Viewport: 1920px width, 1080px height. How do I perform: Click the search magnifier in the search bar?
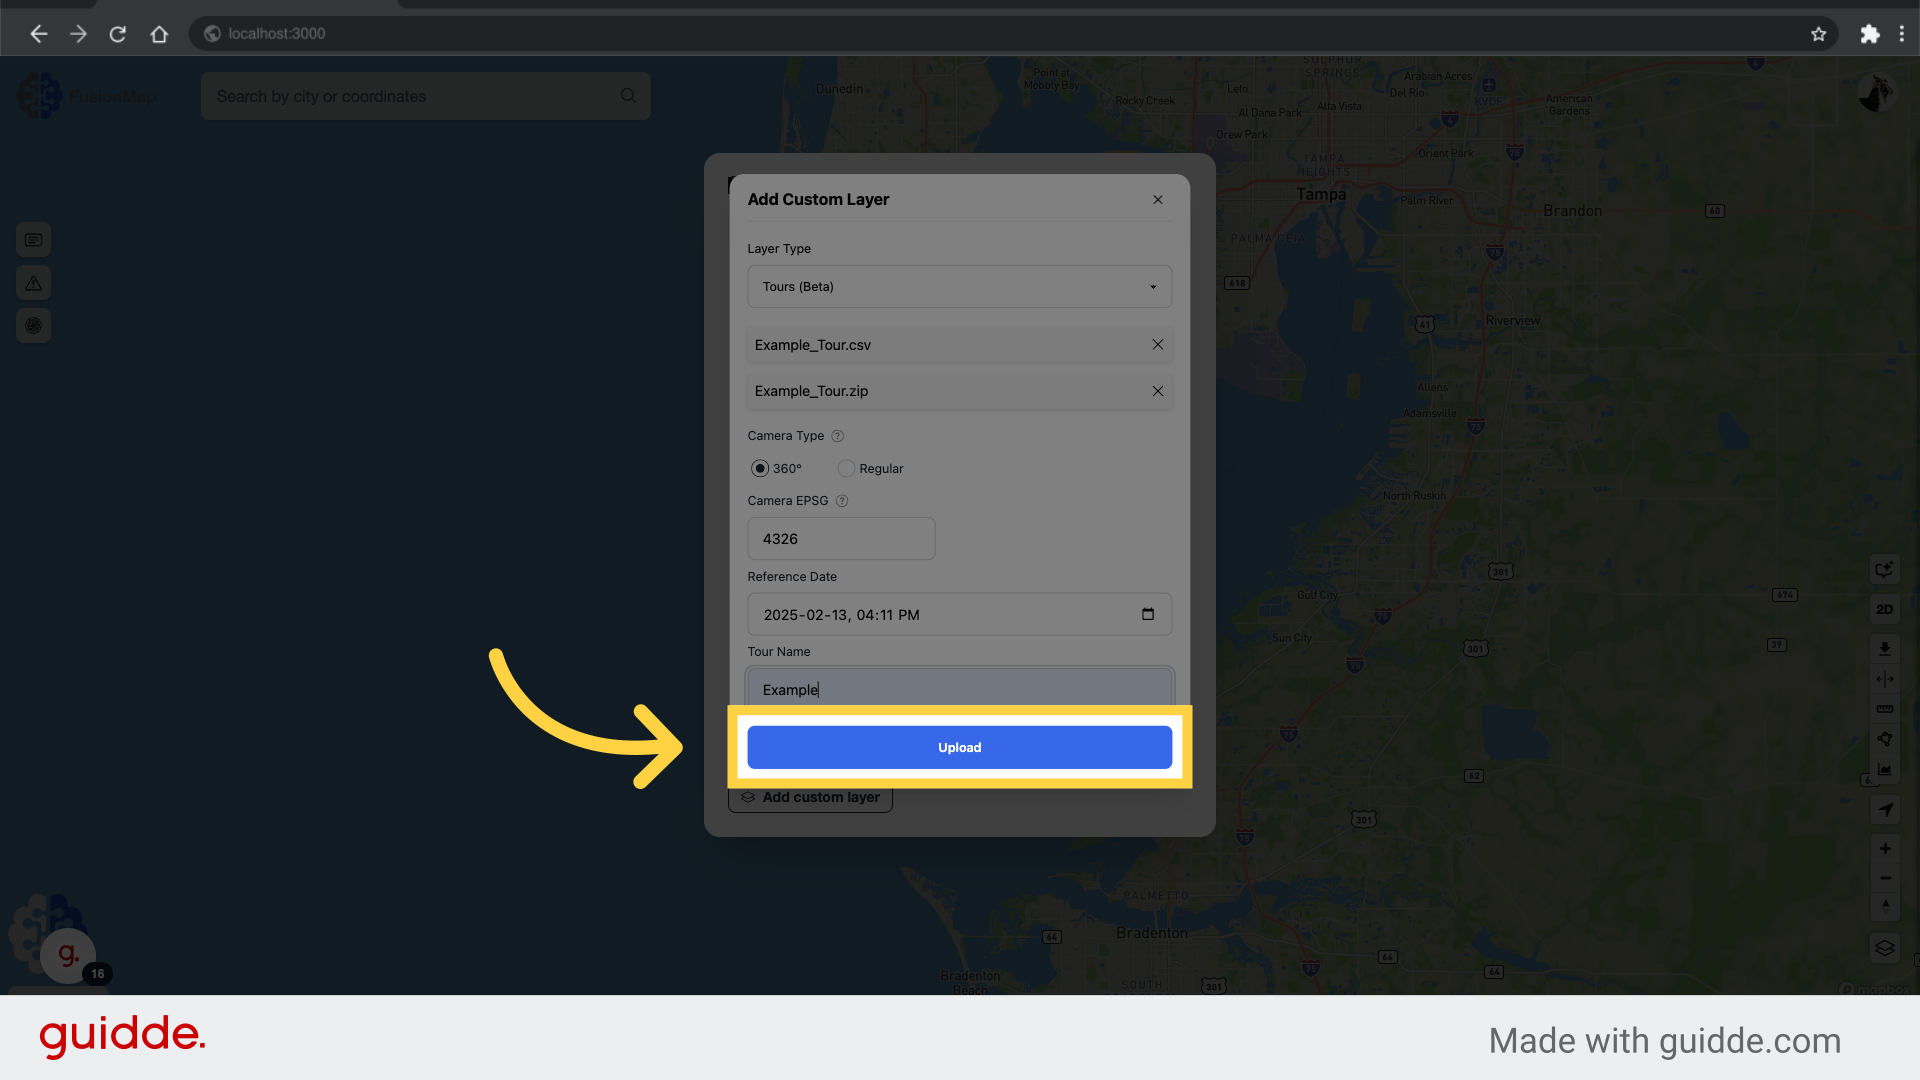[x=628, y=95]
